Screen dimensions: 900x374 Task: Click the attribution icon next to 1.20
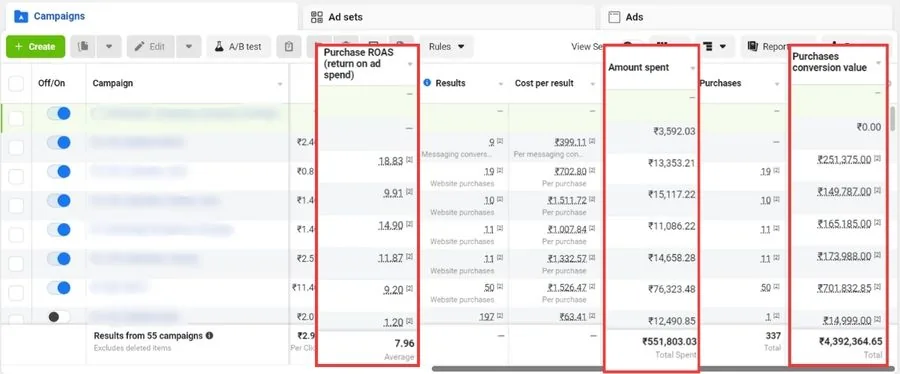click(409, 321)
